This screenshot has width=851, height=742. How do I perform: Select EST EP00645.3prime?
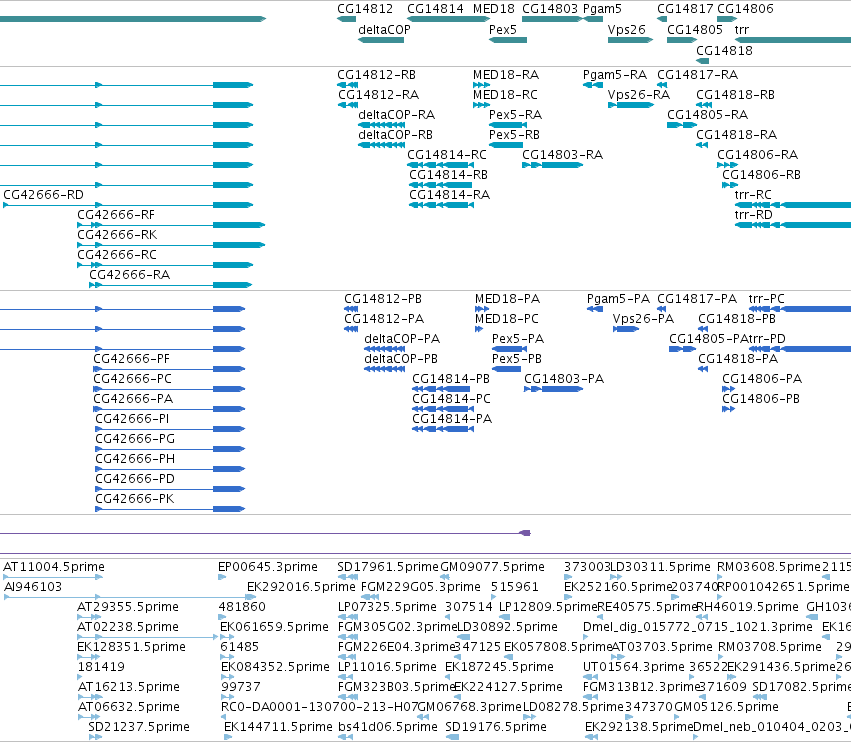coord(268,567)
